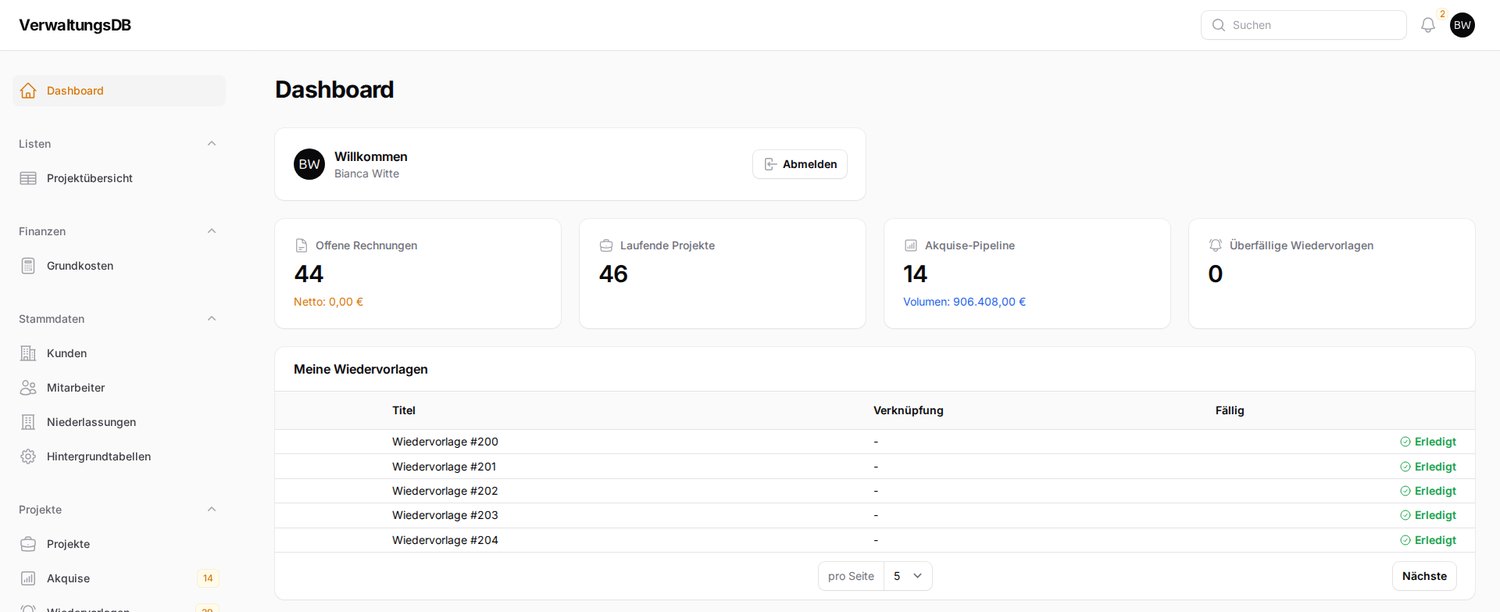Collapse the Stammdaten sidebar section
Screen dimensions: 1500x612
coord(211,319)
